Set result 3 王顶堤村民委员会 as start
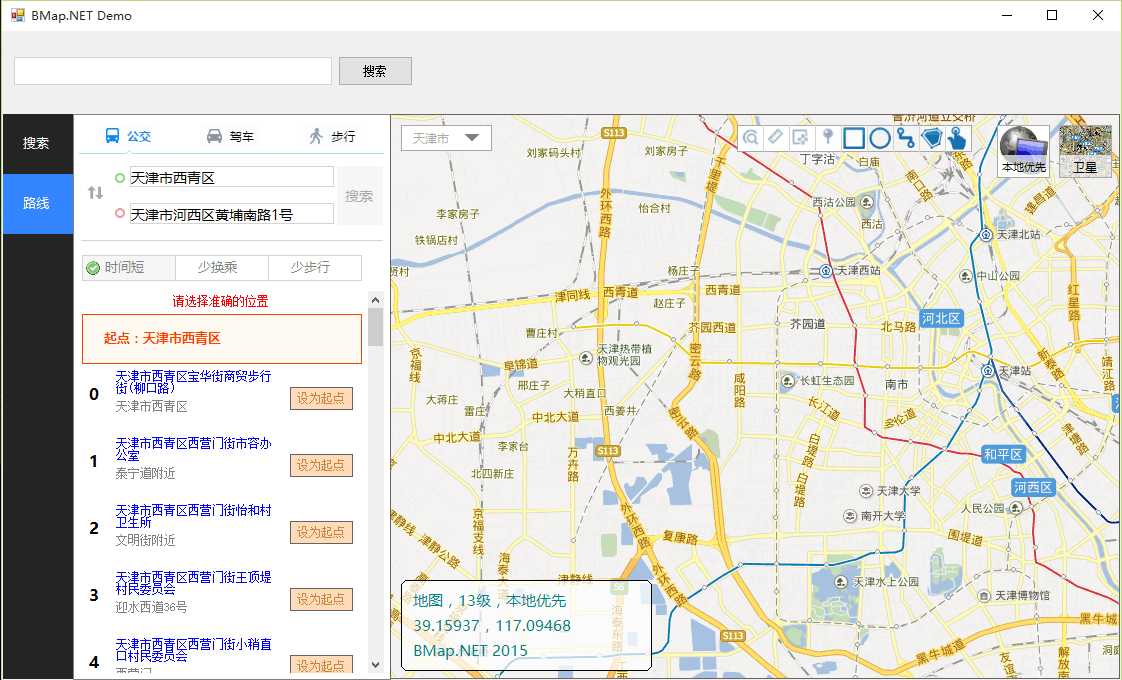This screenshot has height=680, width=1122. click(x=321, y=599)
